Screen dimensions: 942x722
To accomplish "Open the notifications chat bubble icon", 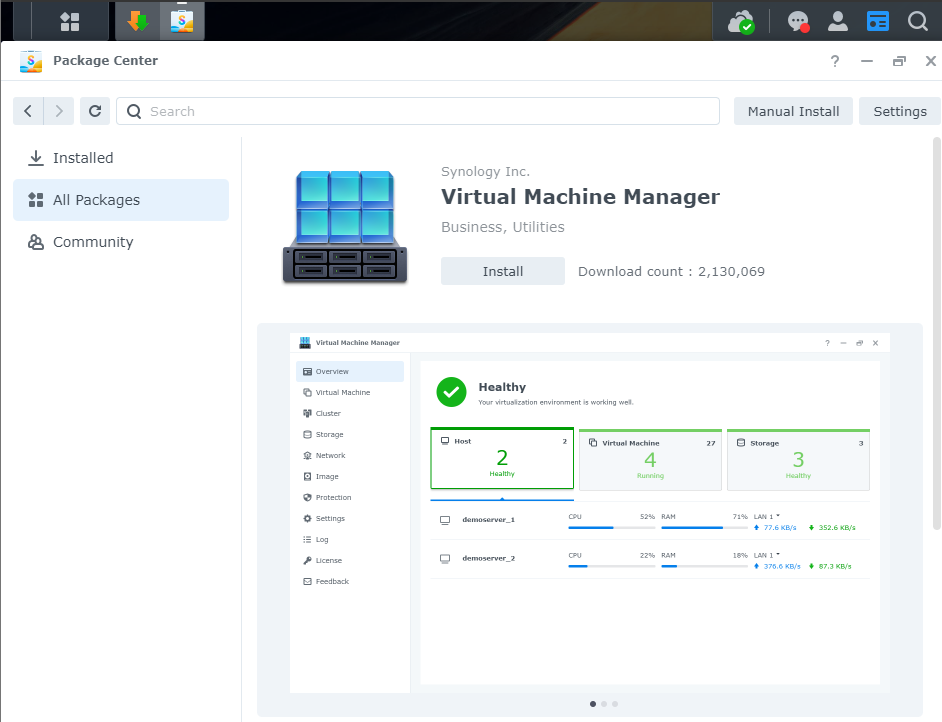I will tap(798, 22).
